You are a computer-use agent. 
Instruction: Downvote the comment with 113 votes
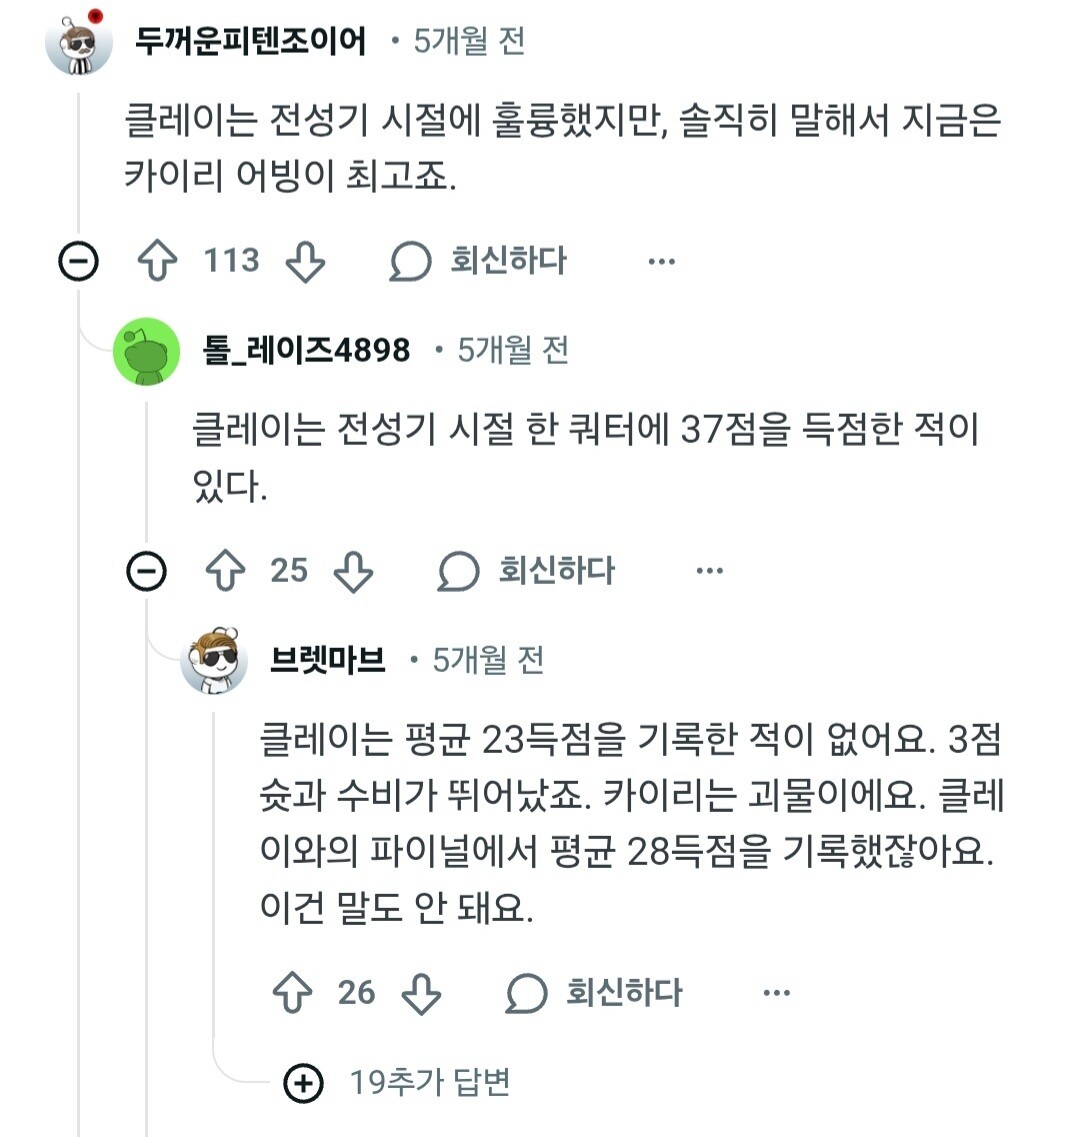pyautogui.click(x=305, y=261)
